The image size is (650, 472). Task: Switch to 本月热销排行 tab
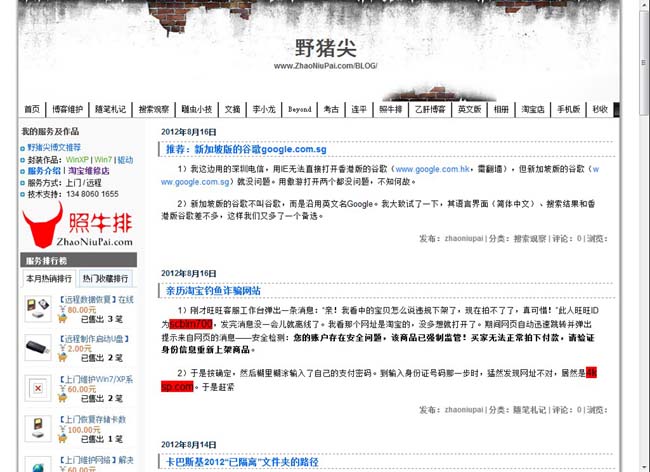[x=49, y=278]
